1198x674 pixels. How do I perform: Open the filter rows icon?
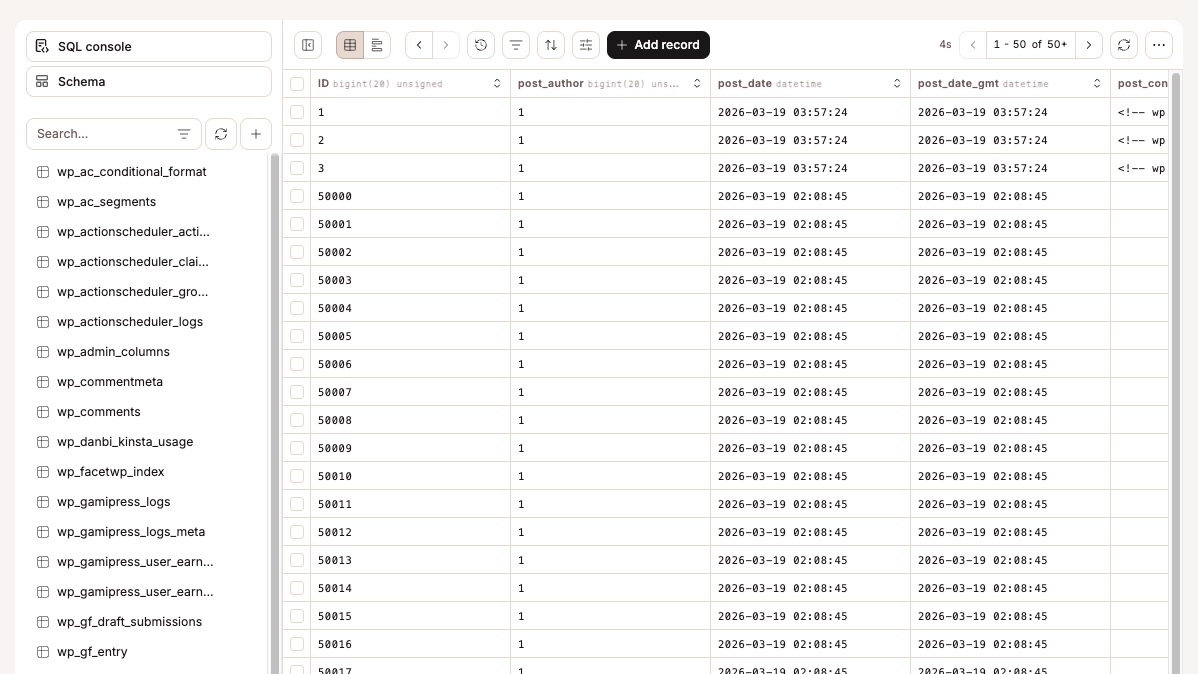pos(516,45)
